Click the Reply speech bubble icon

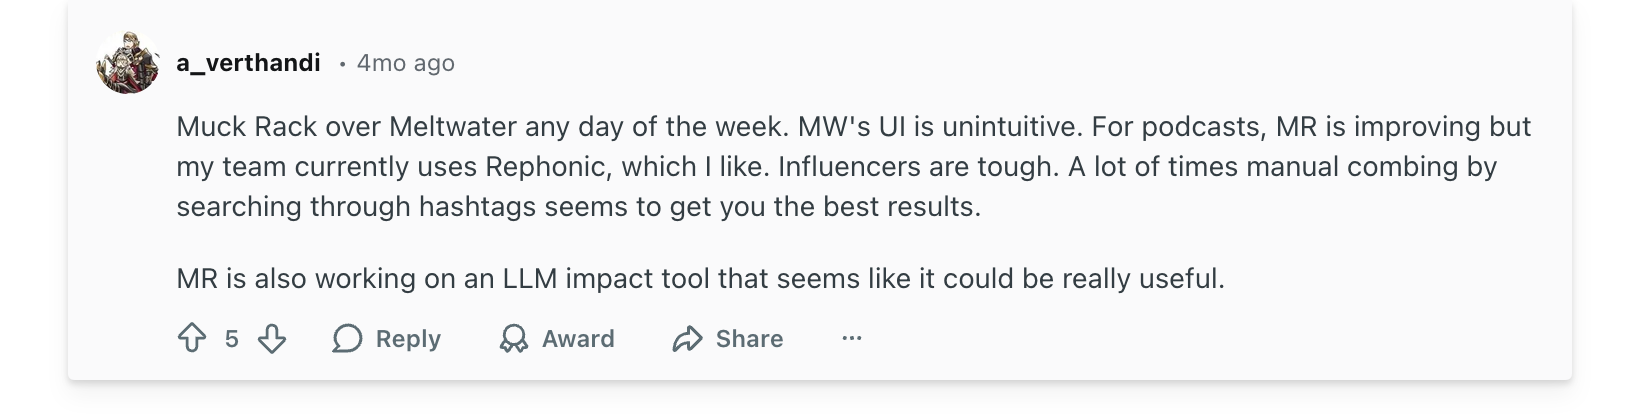click(347, 339)
